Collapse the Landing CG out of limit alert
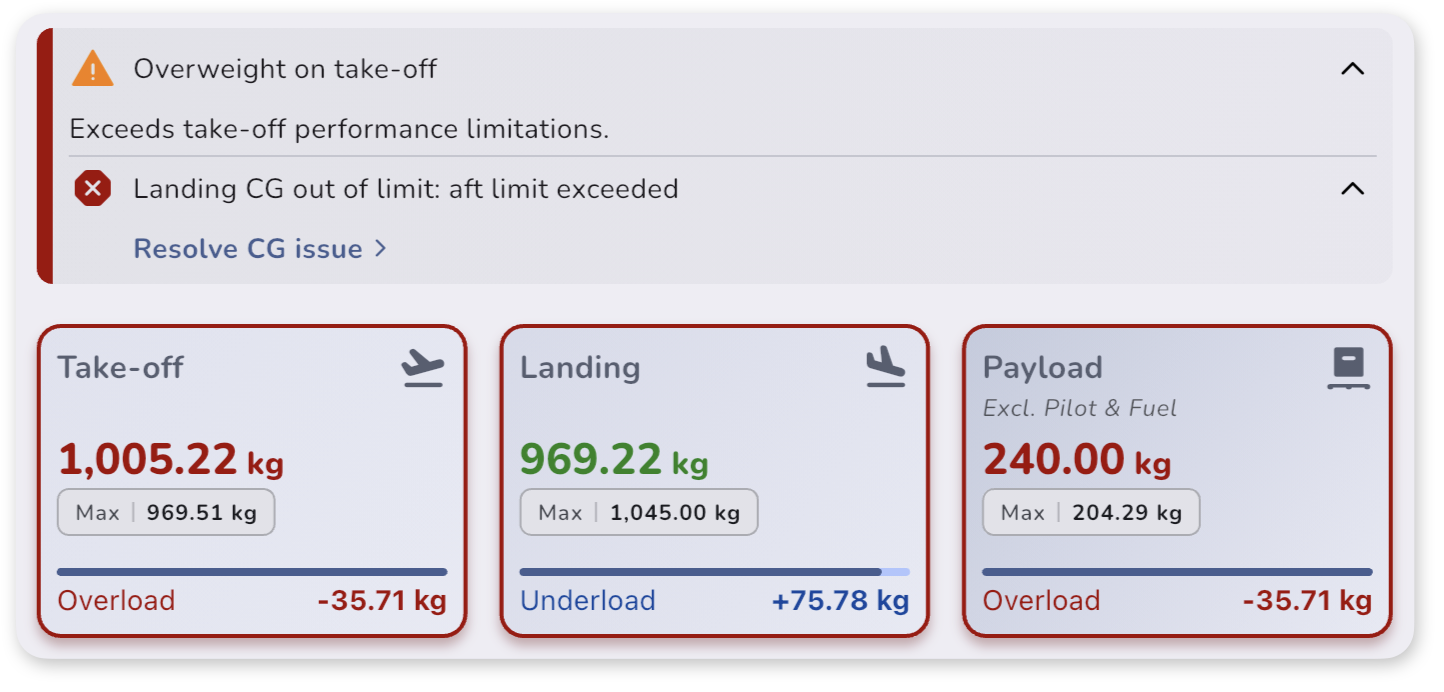 [1352, 189]
